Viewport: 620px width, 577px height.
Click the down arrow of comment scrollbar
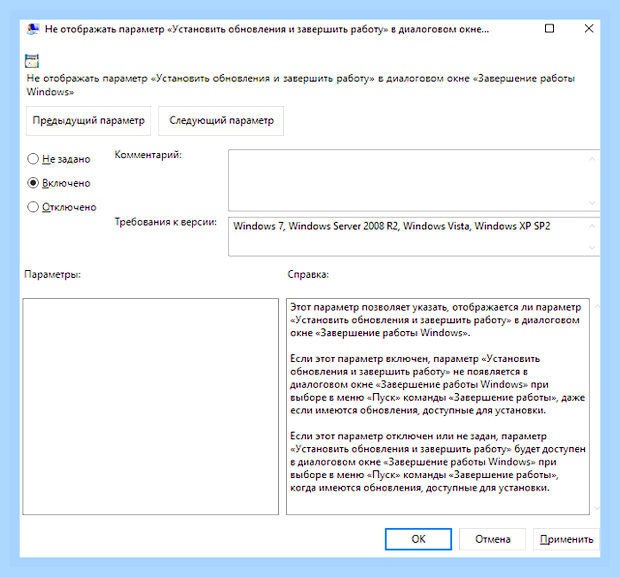click(592, 203)
